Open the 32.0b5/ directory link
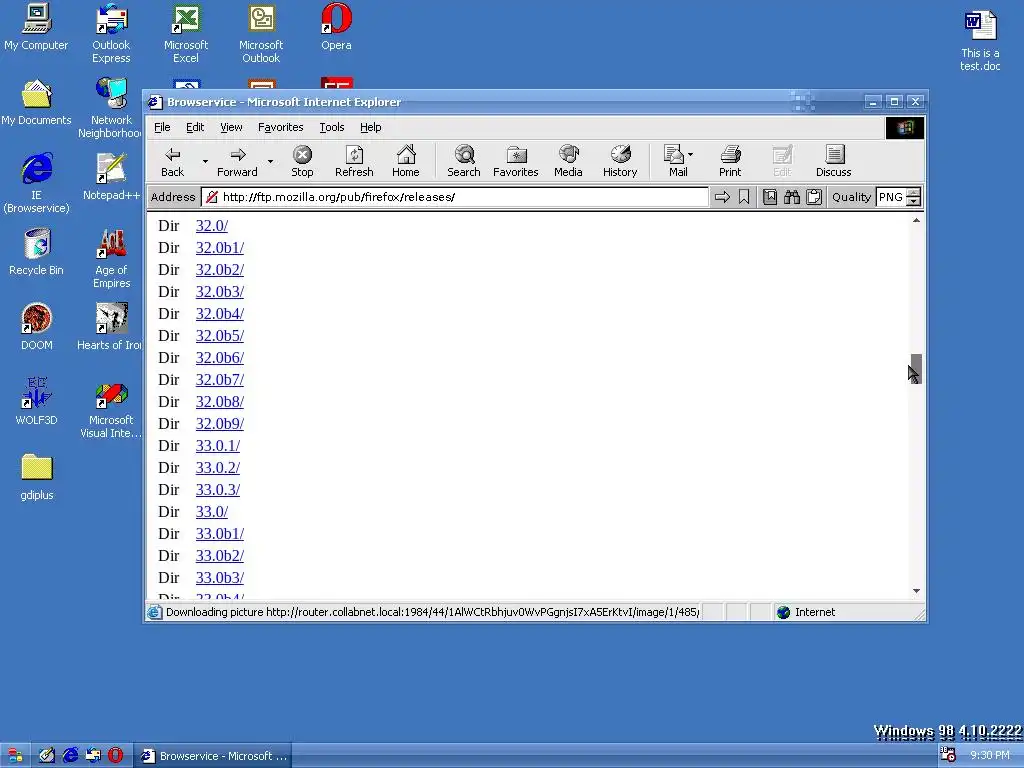Screen dimensions: 1024x768 [x=219, y=336]
